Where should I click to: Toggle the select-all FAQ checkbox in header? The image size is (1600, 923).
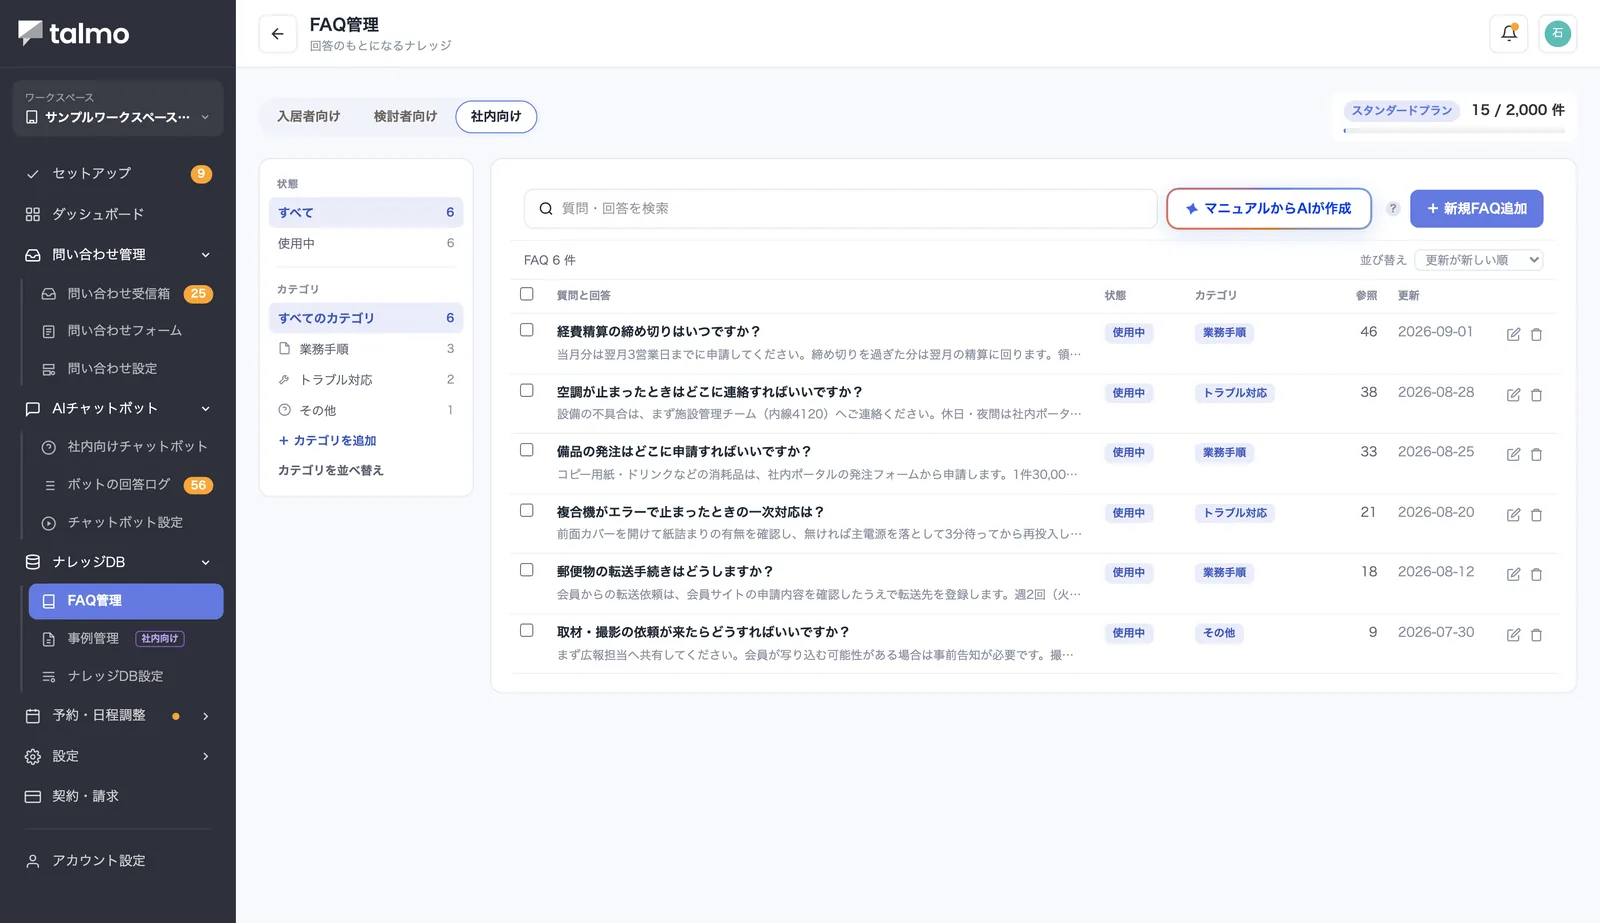(x=527, y=294)
